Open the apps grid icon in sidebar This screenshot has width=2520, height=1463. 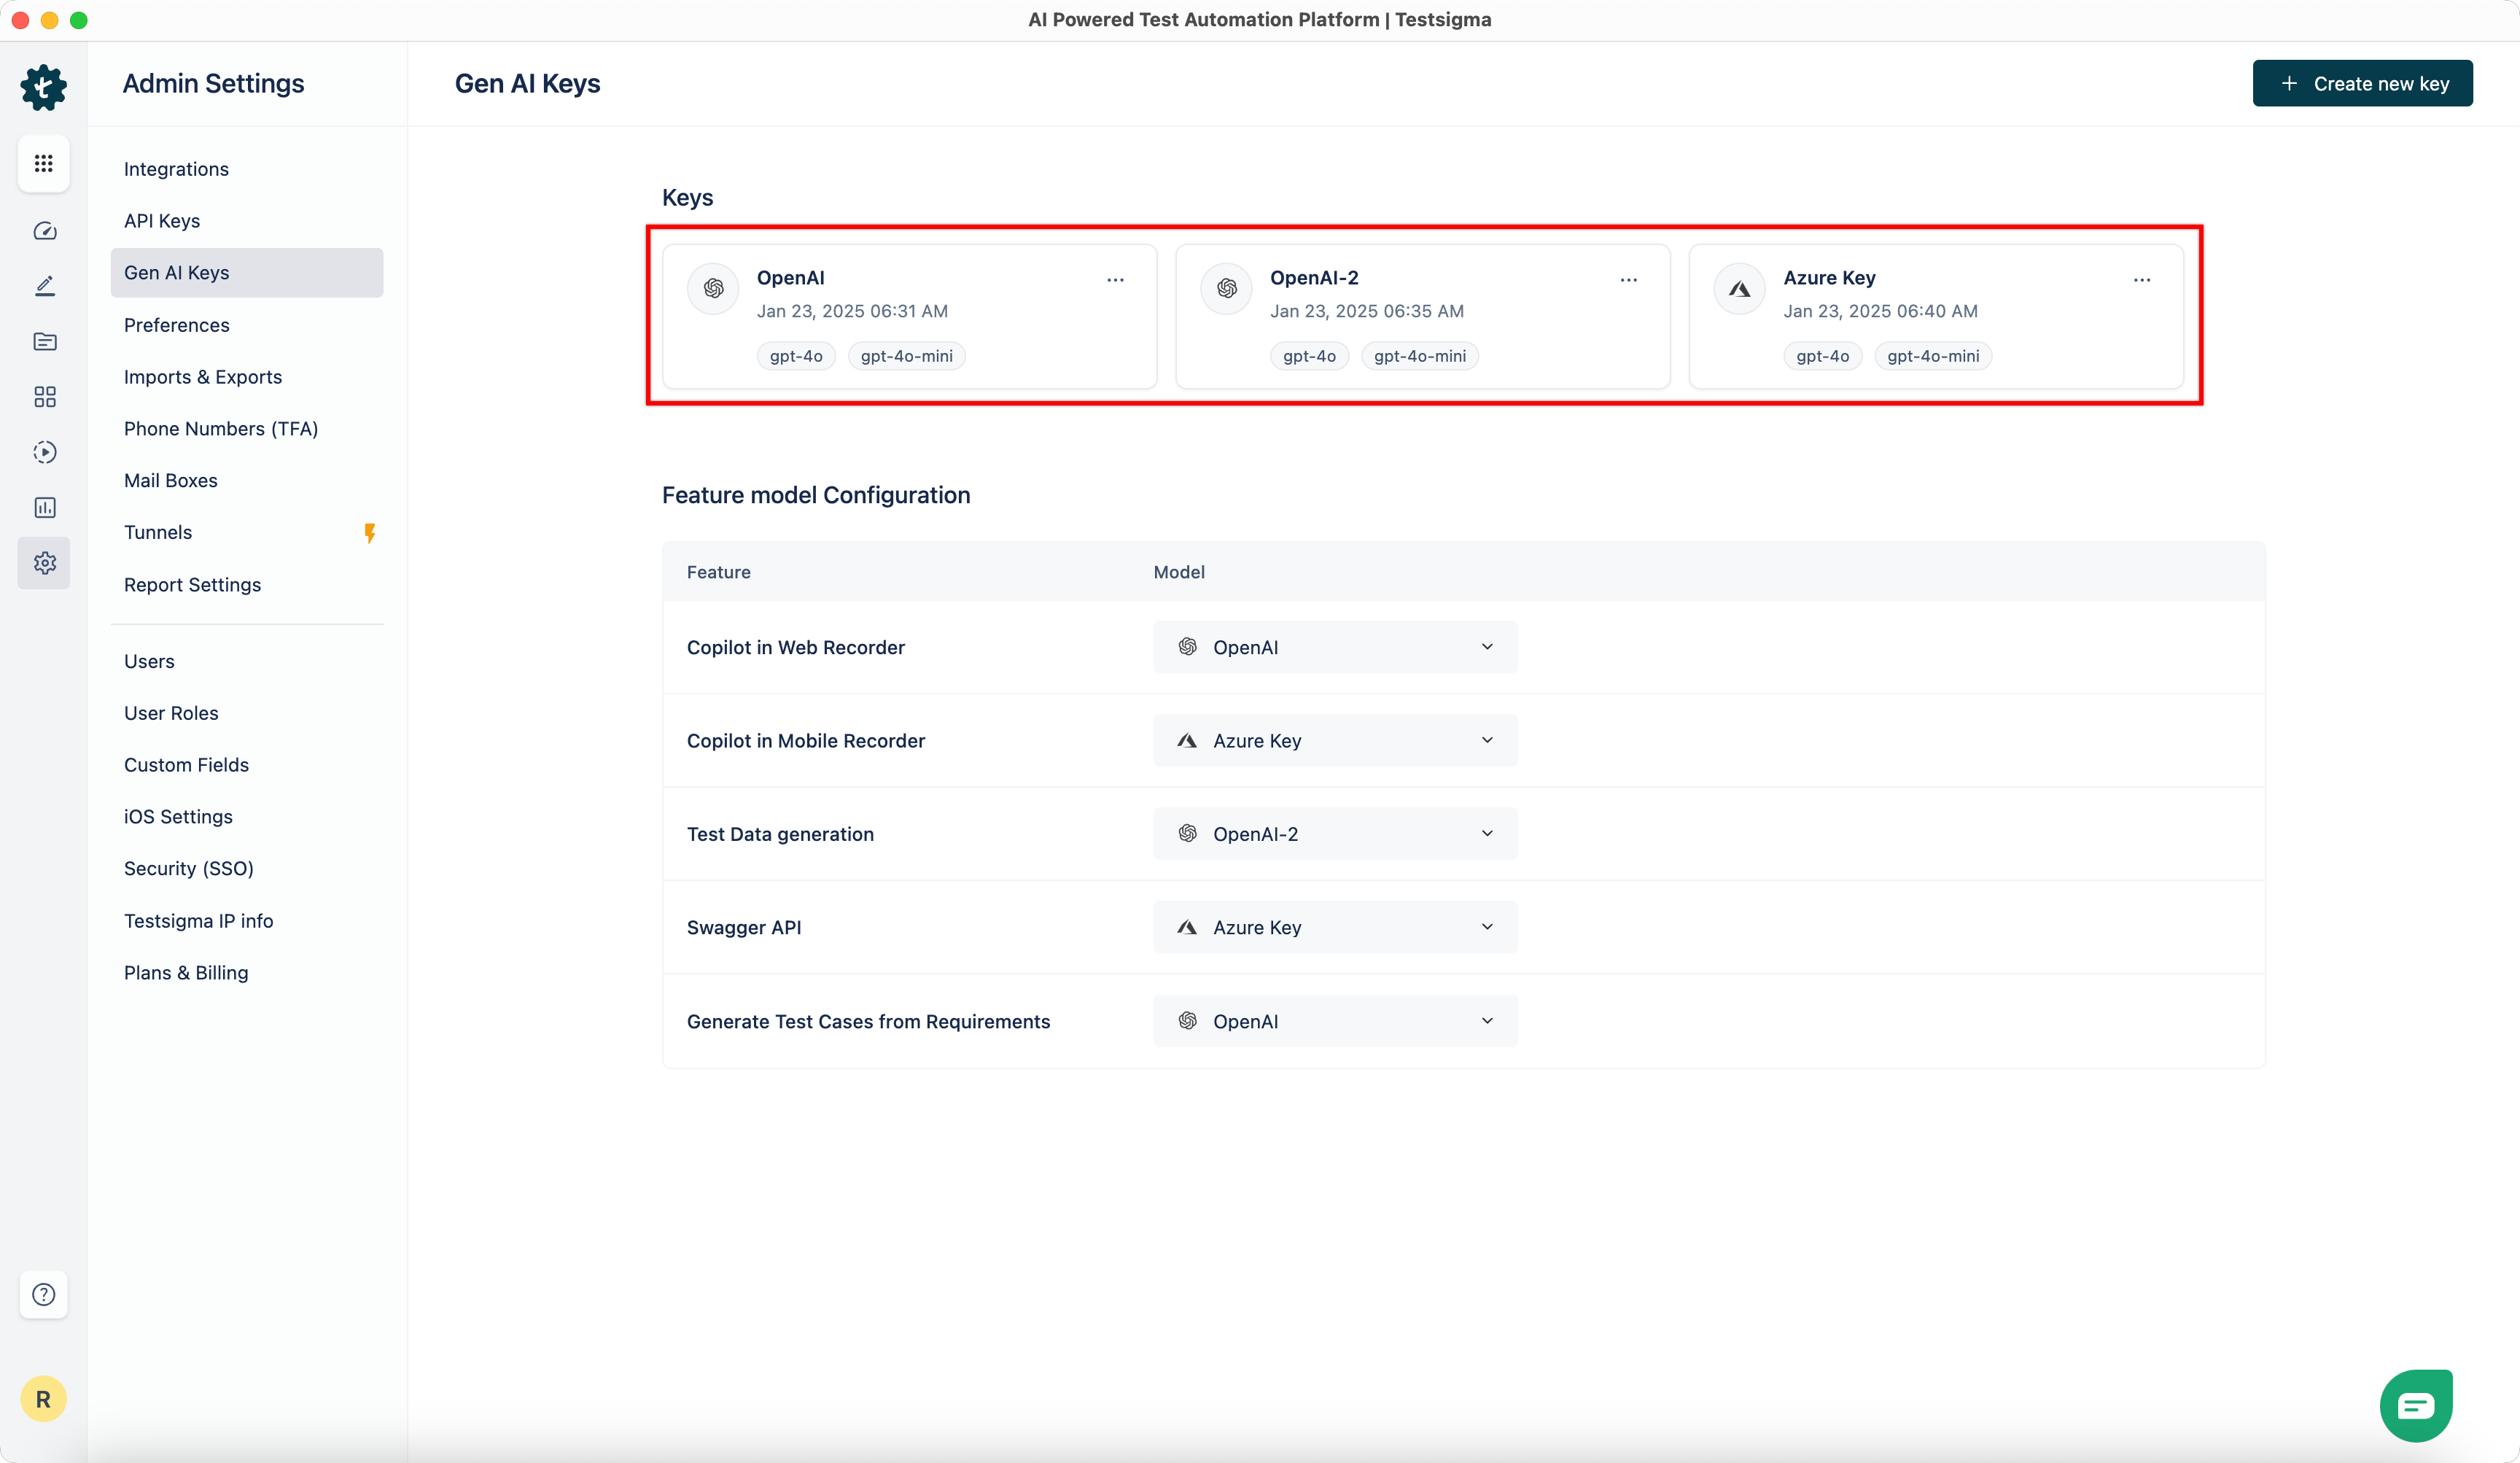43,163
